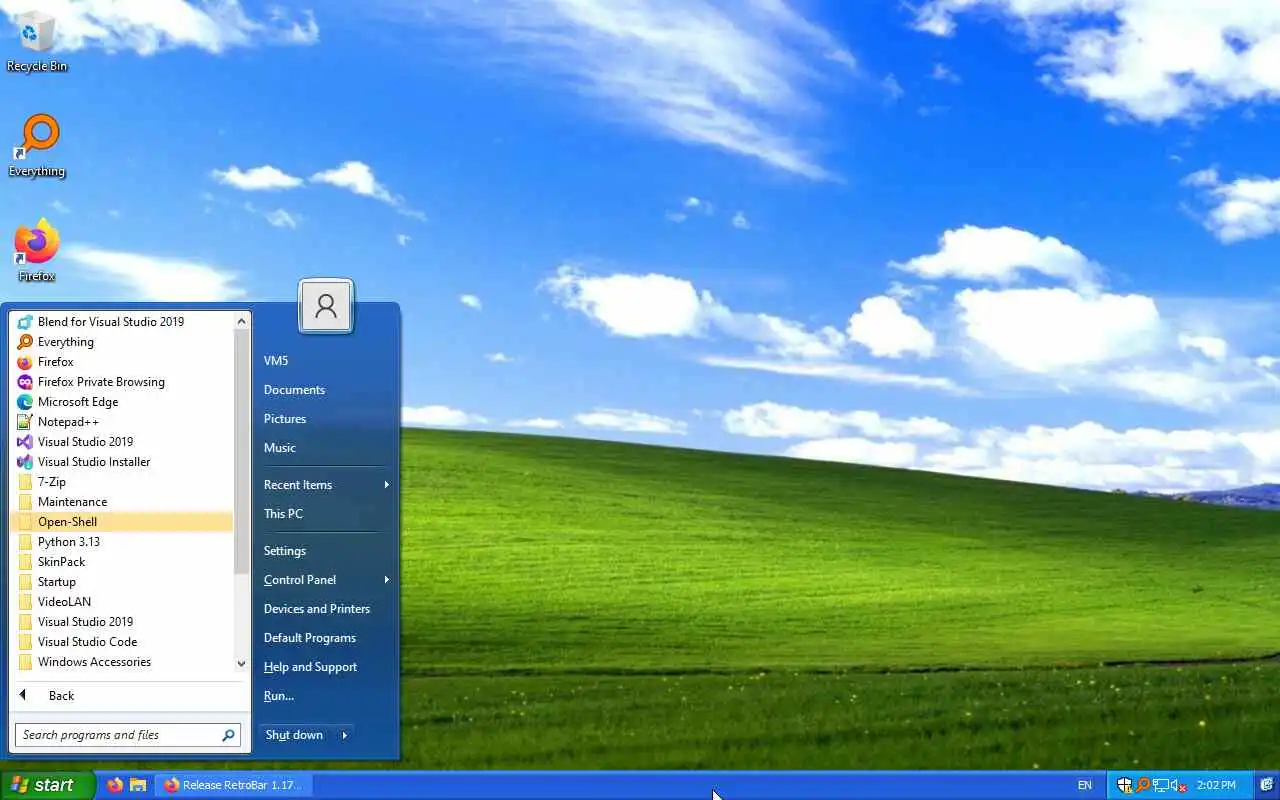Launch Blend for Visual Studio 2019
Image resolution: width=1280 pixels, height=800 pixels.
tap(122, 322)
